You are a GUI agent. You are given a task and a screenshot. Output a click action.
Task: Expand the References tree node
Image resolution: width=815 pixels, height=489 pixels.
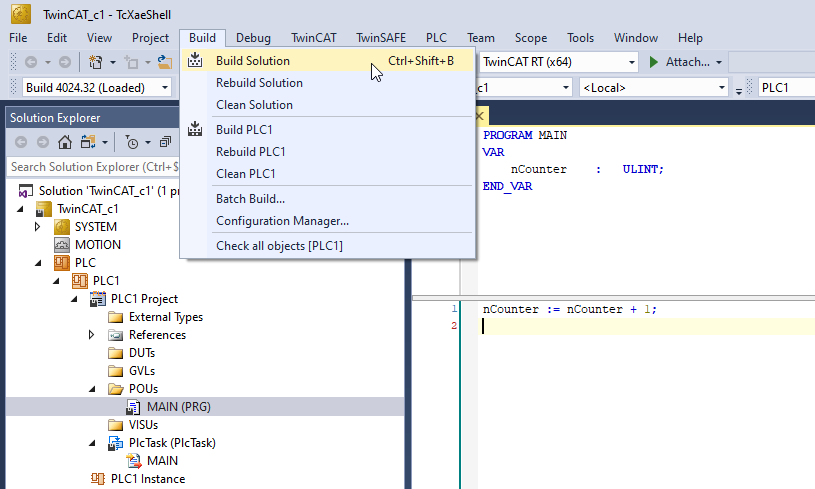coord(91,335)
